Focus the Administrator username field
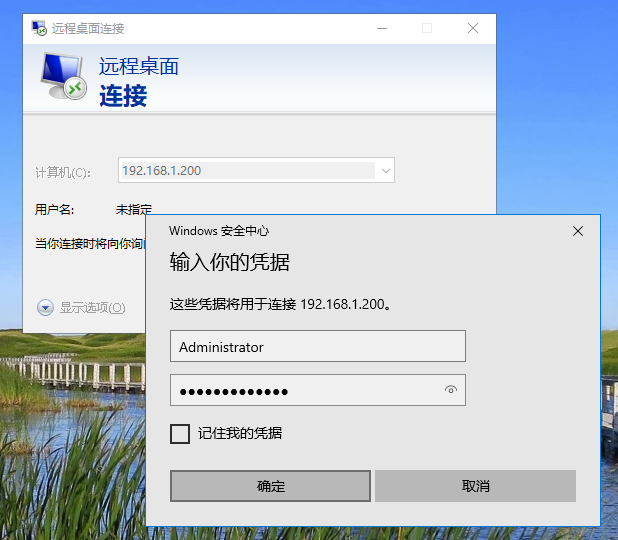 click(x=318, y=347)
